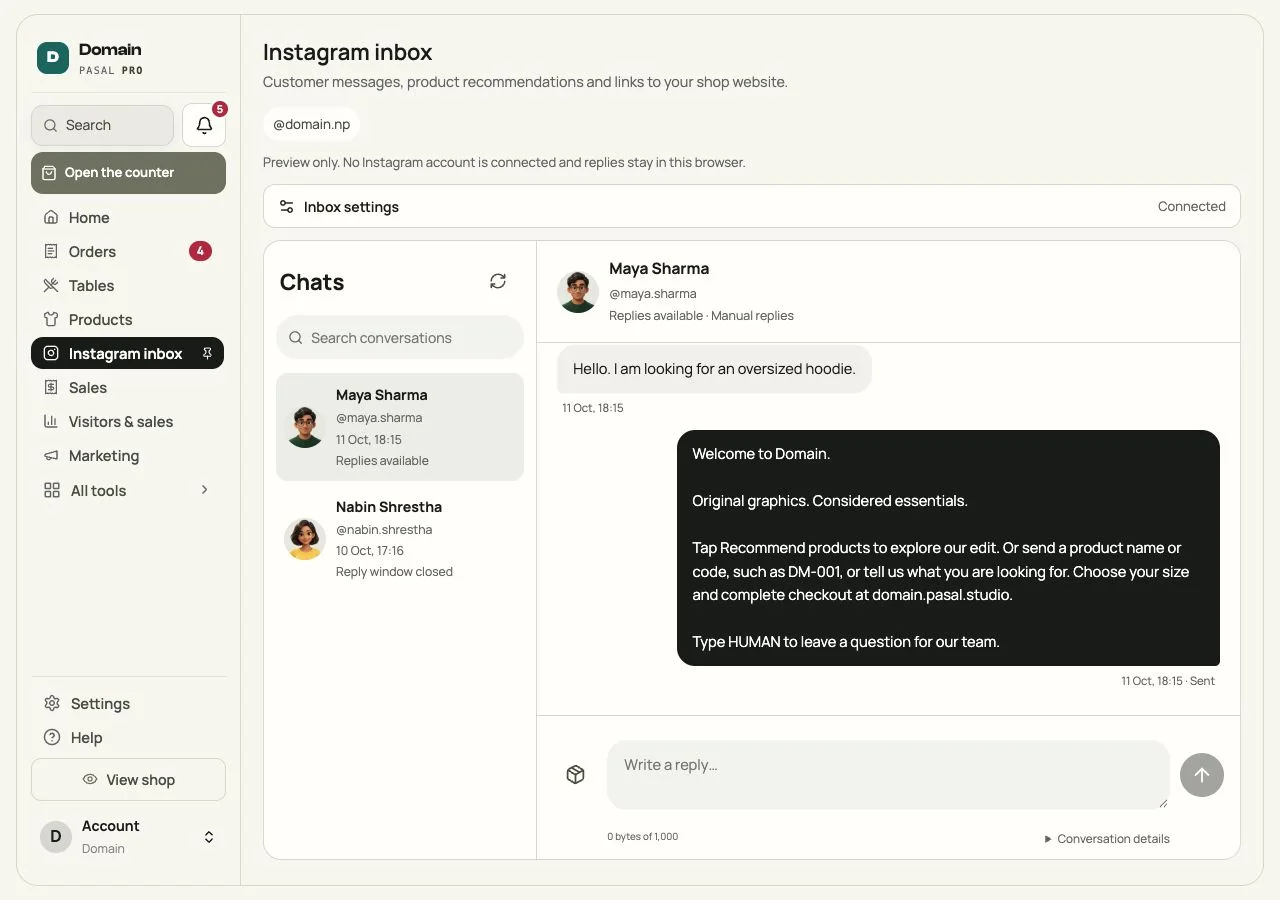Click the Orders icon in sidebar
This screenshot has width=1280, height=900.
coord(51,251)
